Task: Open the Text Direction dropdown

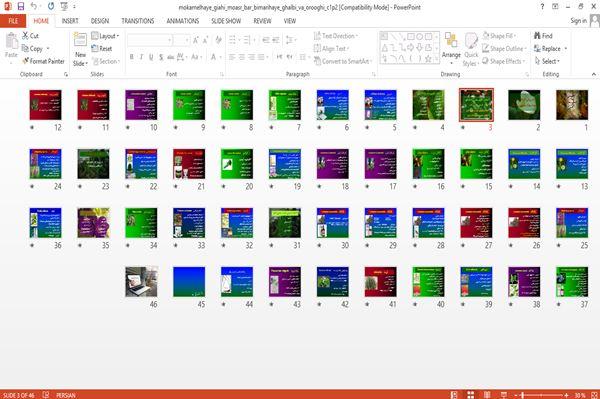Action: [x=336, y=36]
